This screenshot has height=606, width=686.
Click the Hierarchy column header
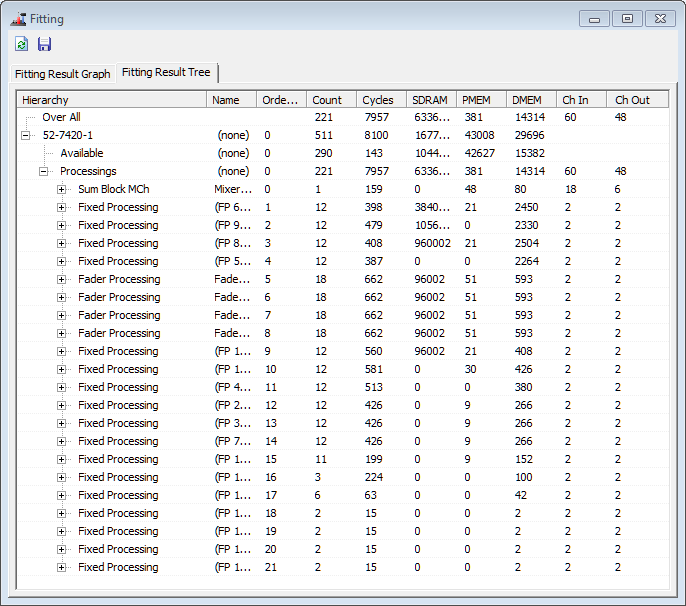[112, 100]
